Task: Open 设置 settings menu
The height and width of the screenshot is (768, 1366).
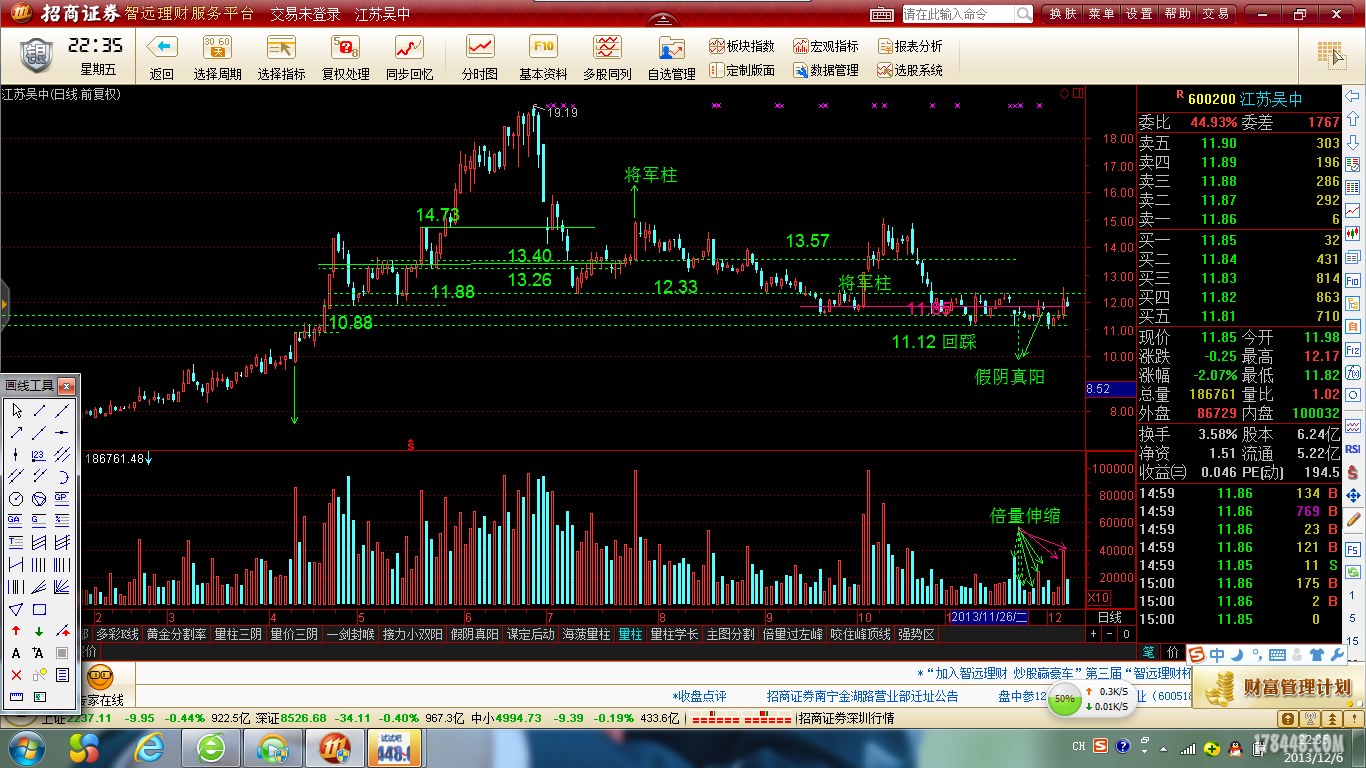Action: [1139, 14]
